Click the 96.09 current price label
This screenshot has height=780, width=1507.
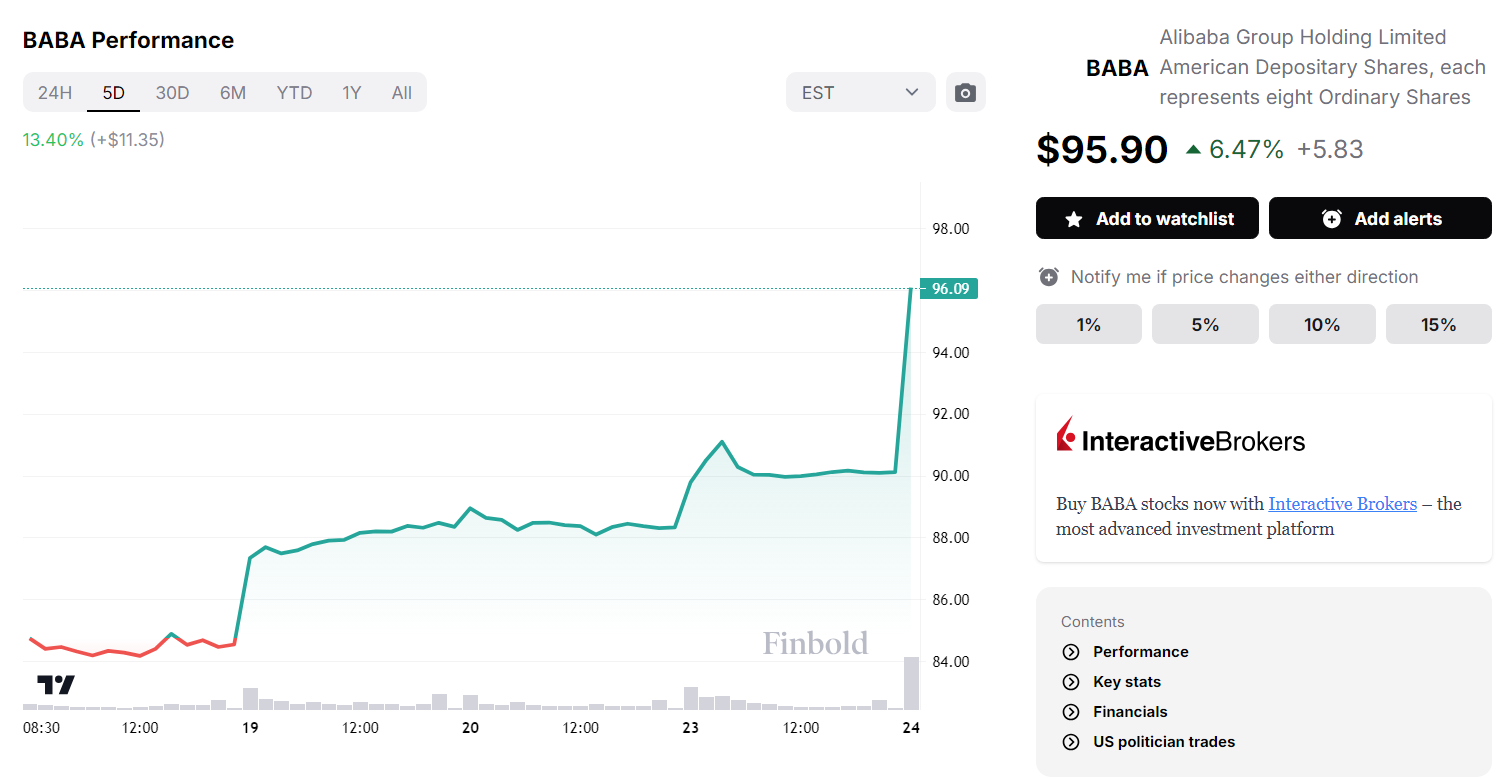point(949,289)
